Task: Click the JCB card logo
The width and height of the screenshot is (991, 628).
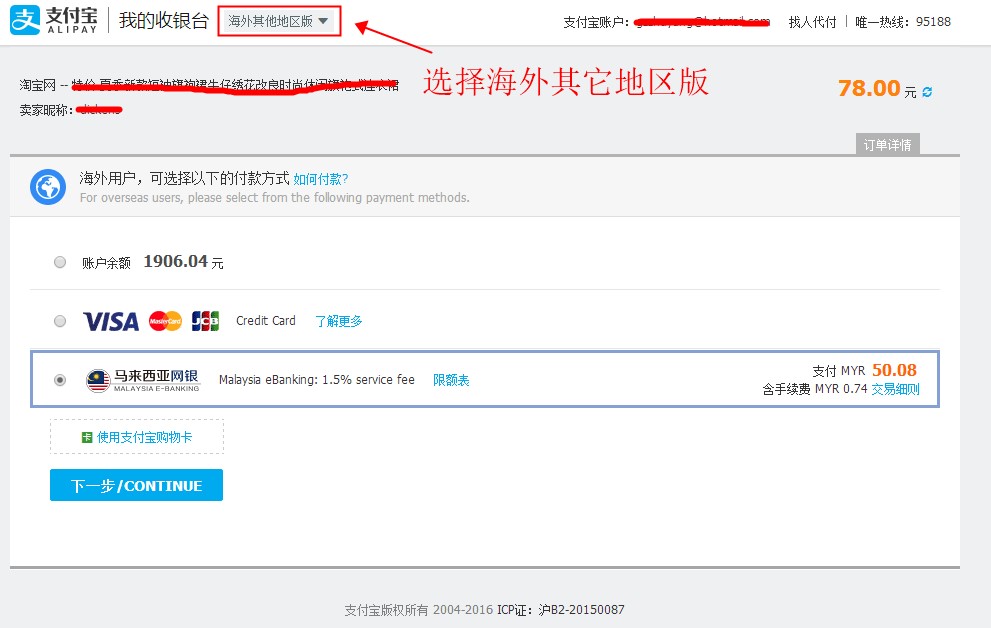Action: point(205,321)
